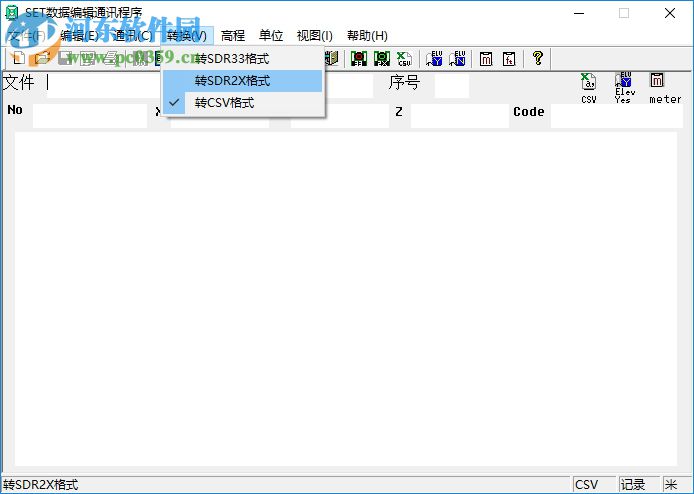
Task: Open the 单位 menu
Action: tap(271, 35)
